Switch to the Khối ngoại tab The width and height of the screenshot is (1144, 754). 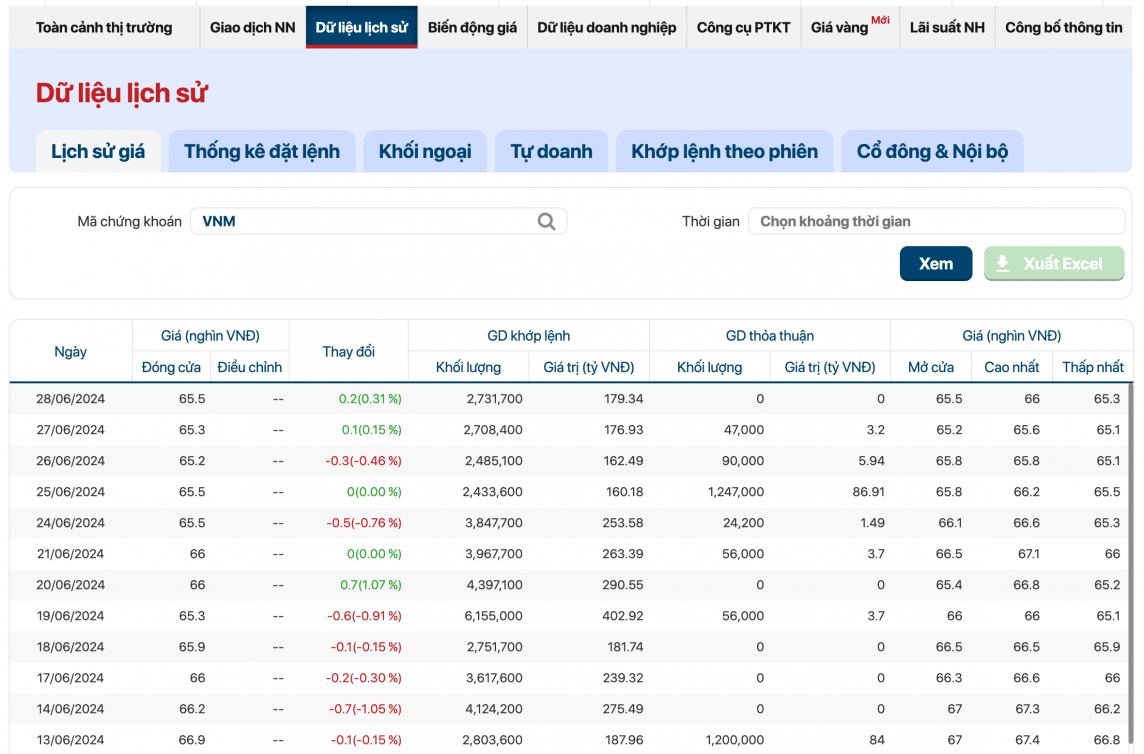click(x=425, y=152)
